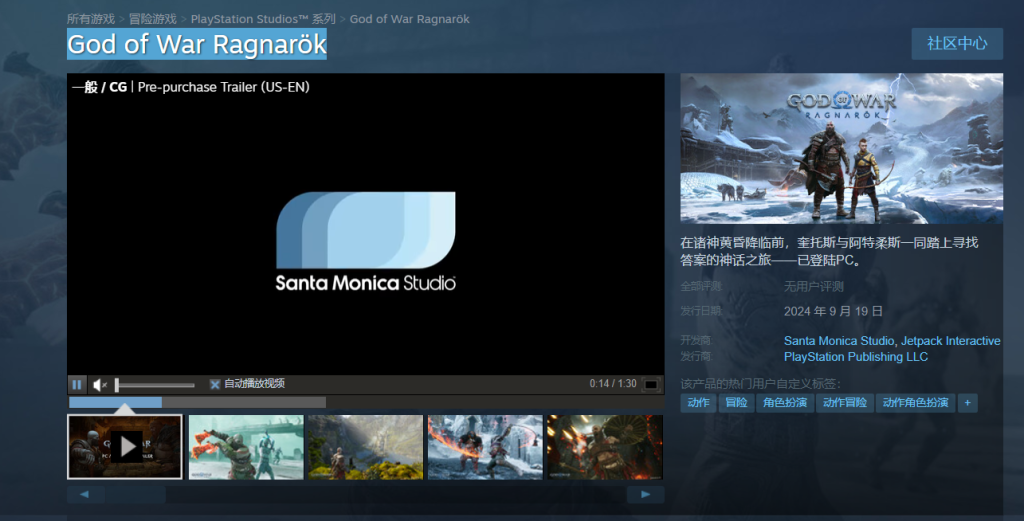Screen dimensions: 1024x521
Task: Click the highlighted God of War Ragnarök title
Action: coord(197,44)
